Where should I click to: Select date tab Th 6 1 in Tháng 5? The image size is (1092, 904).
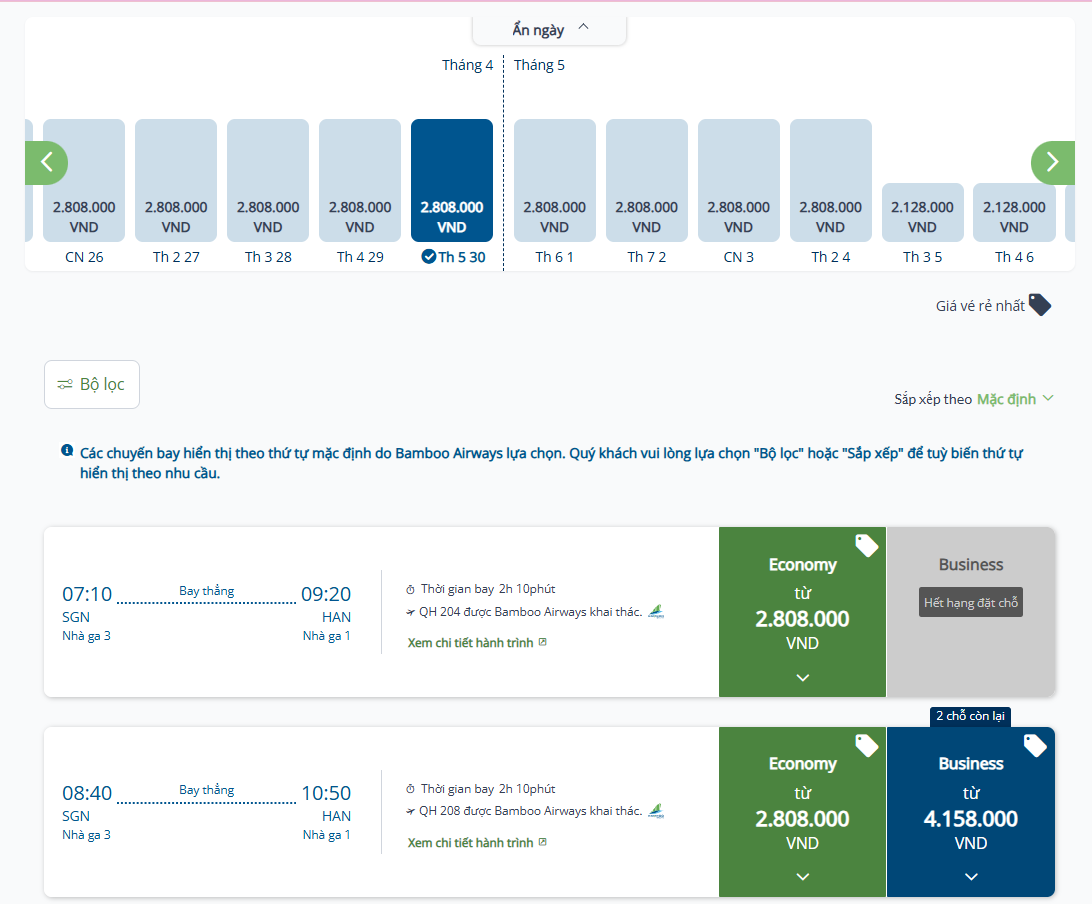(x=554, y=181)
